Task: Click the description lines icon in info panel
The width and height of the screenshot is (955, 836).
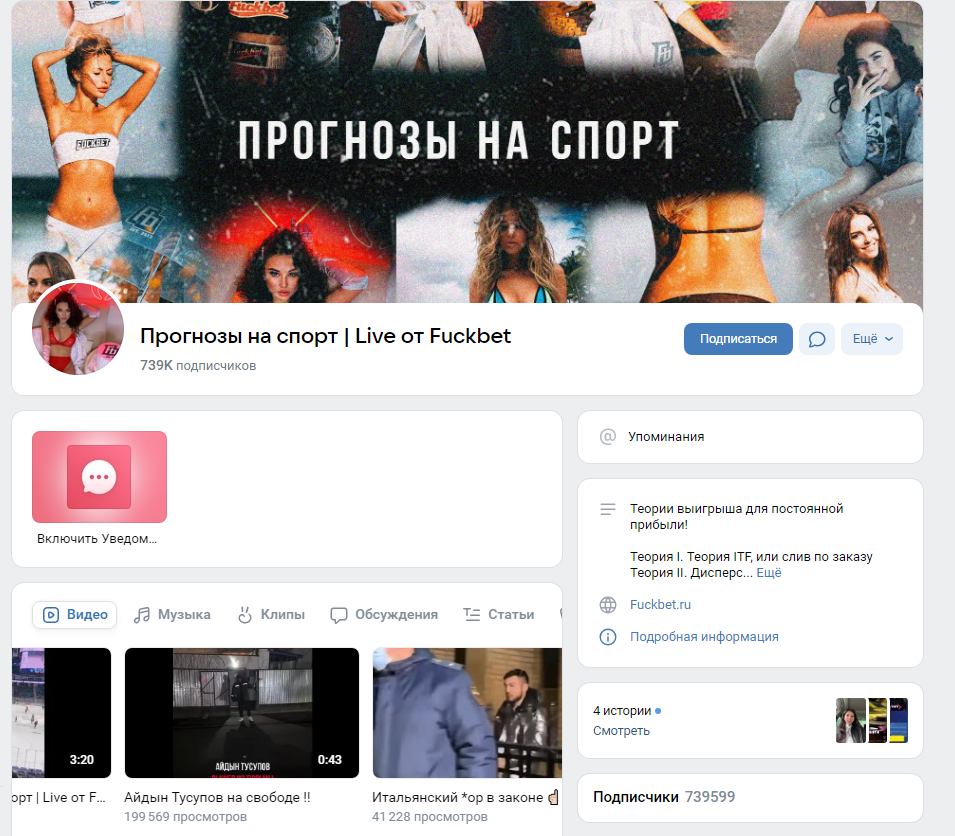Action: (607, 509)
